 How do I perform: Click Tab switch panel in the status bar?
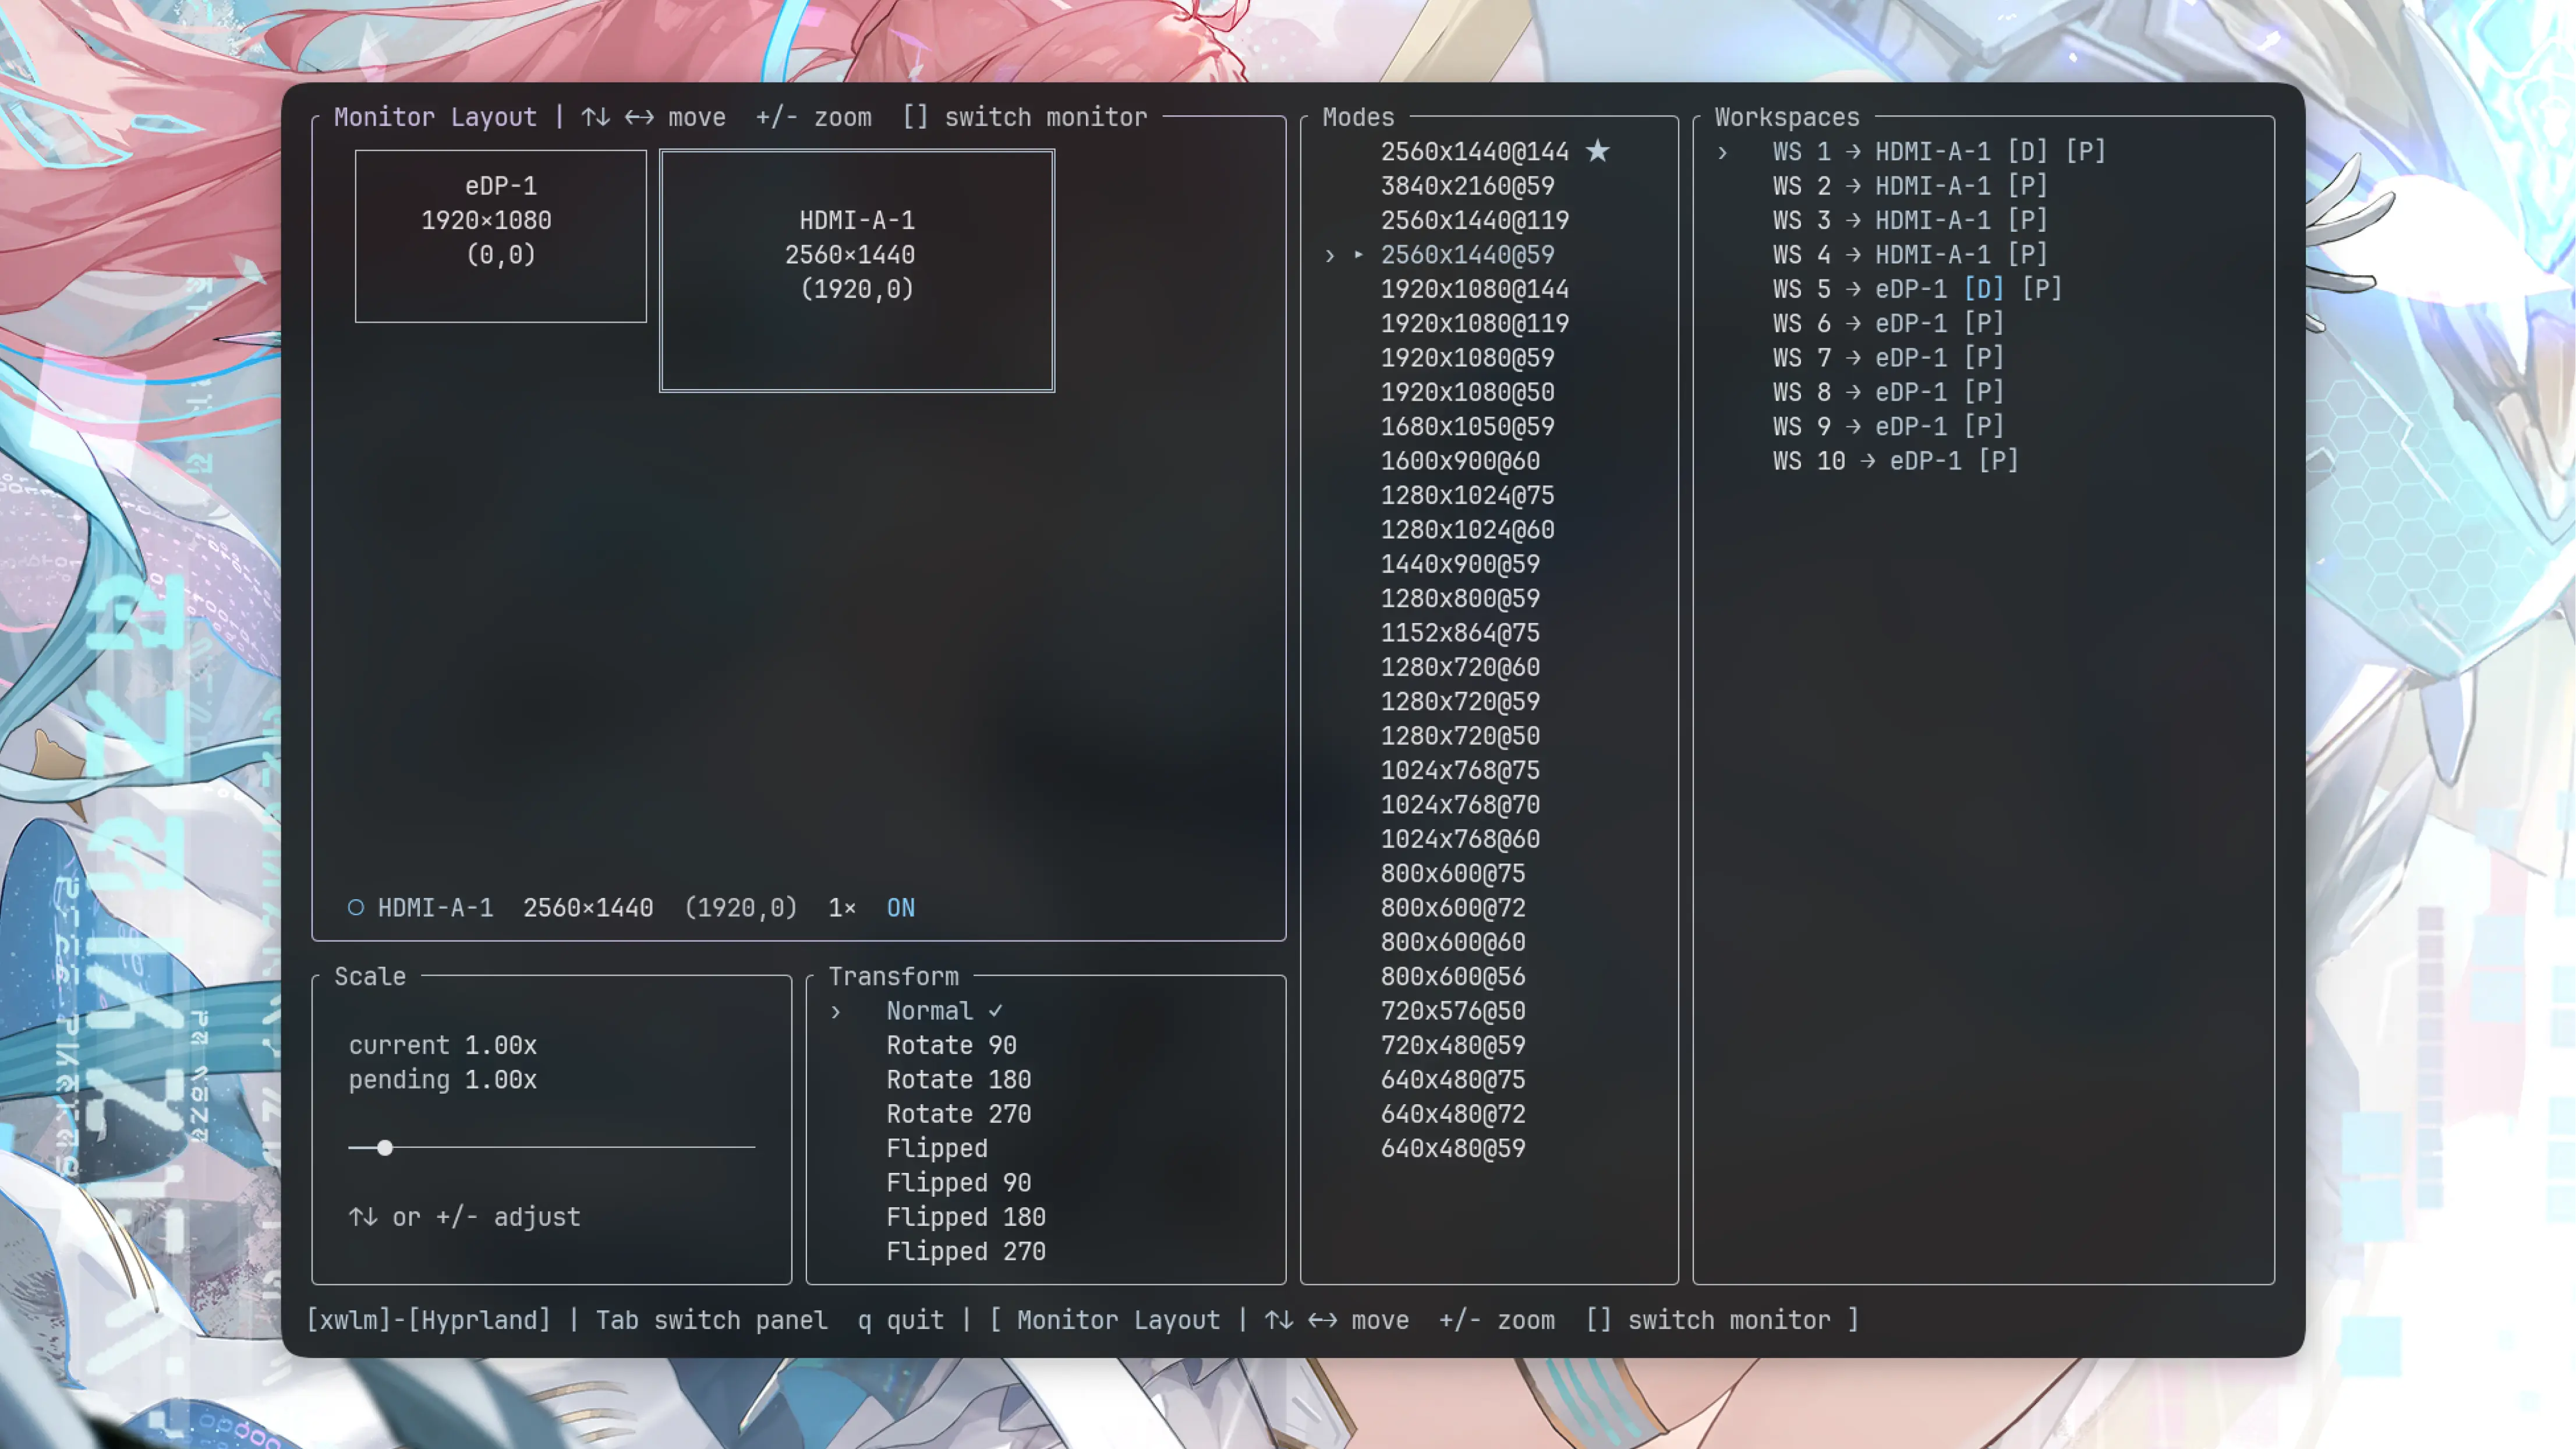coord(712,1320)
